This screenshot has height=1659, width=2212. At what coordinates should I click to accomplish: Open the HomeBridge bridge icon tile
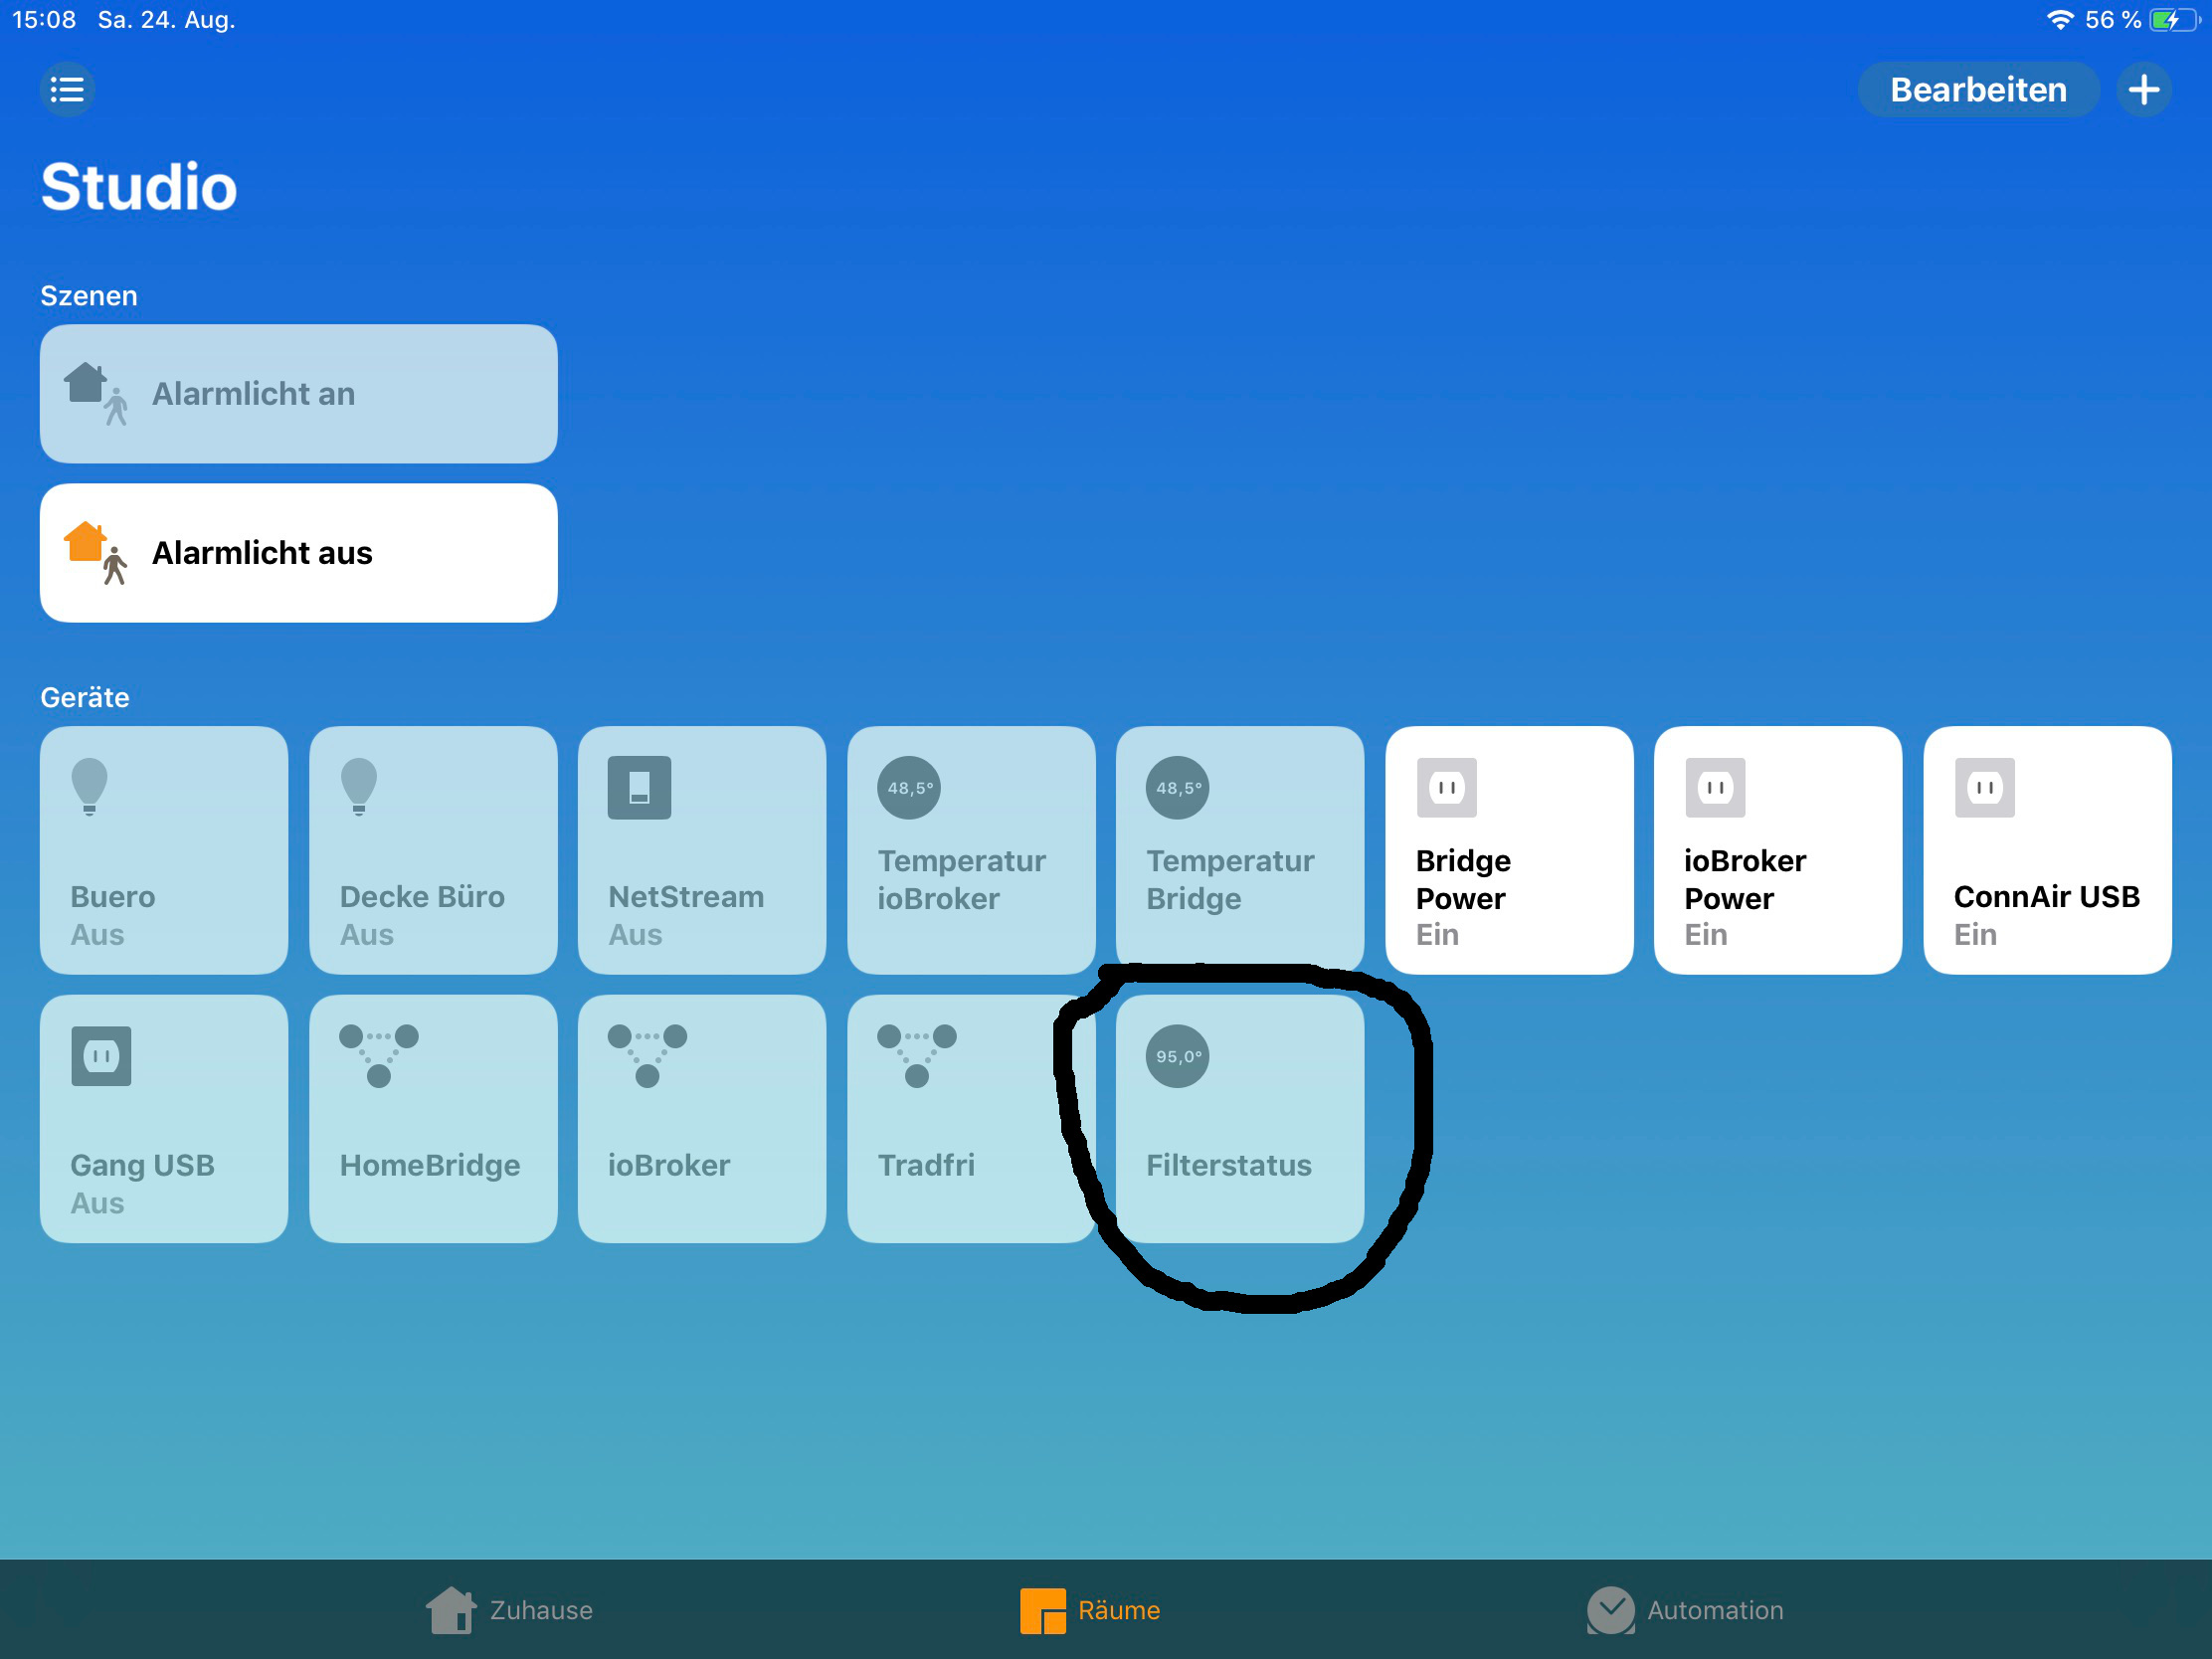click(433, 1118)
